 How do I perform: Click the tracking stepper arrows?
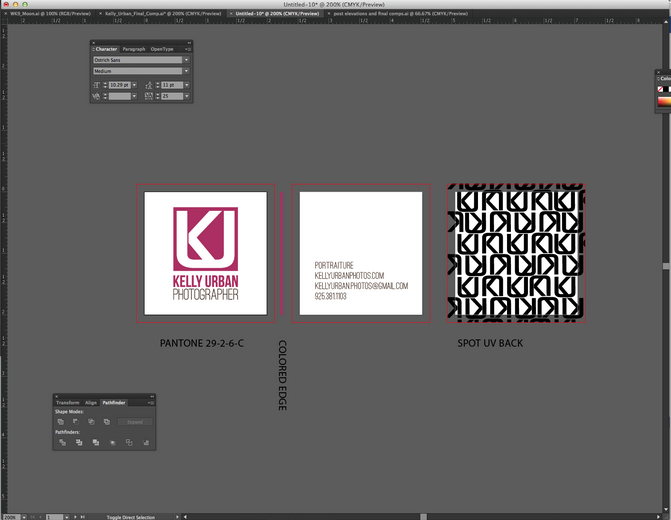pyautogui.click(x=157, y=96)
